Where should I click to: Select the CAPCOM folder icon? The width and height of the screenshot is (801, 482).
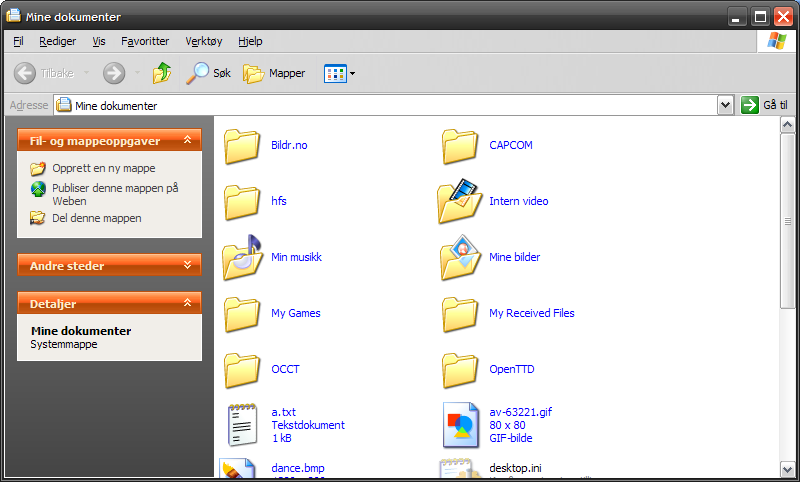[x=460, y=146]
